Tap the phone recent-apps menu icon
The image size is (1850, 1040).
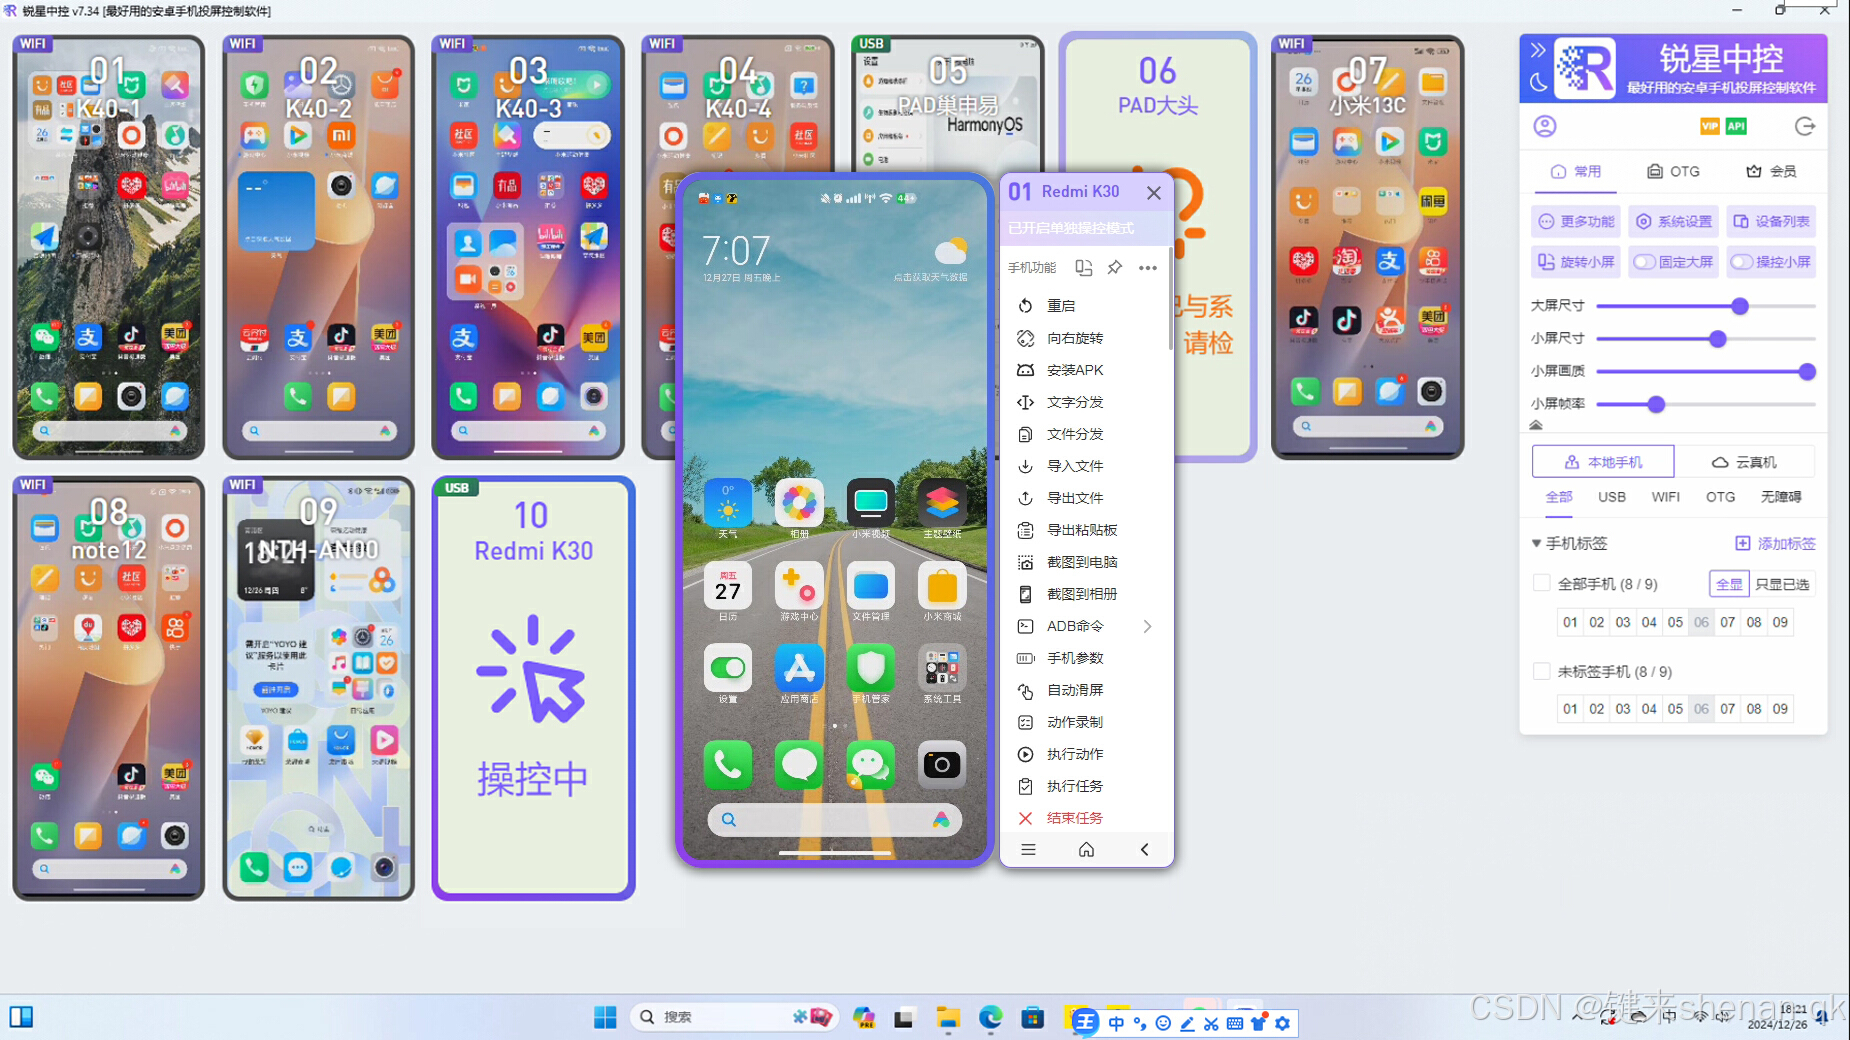coord(1028,850)
